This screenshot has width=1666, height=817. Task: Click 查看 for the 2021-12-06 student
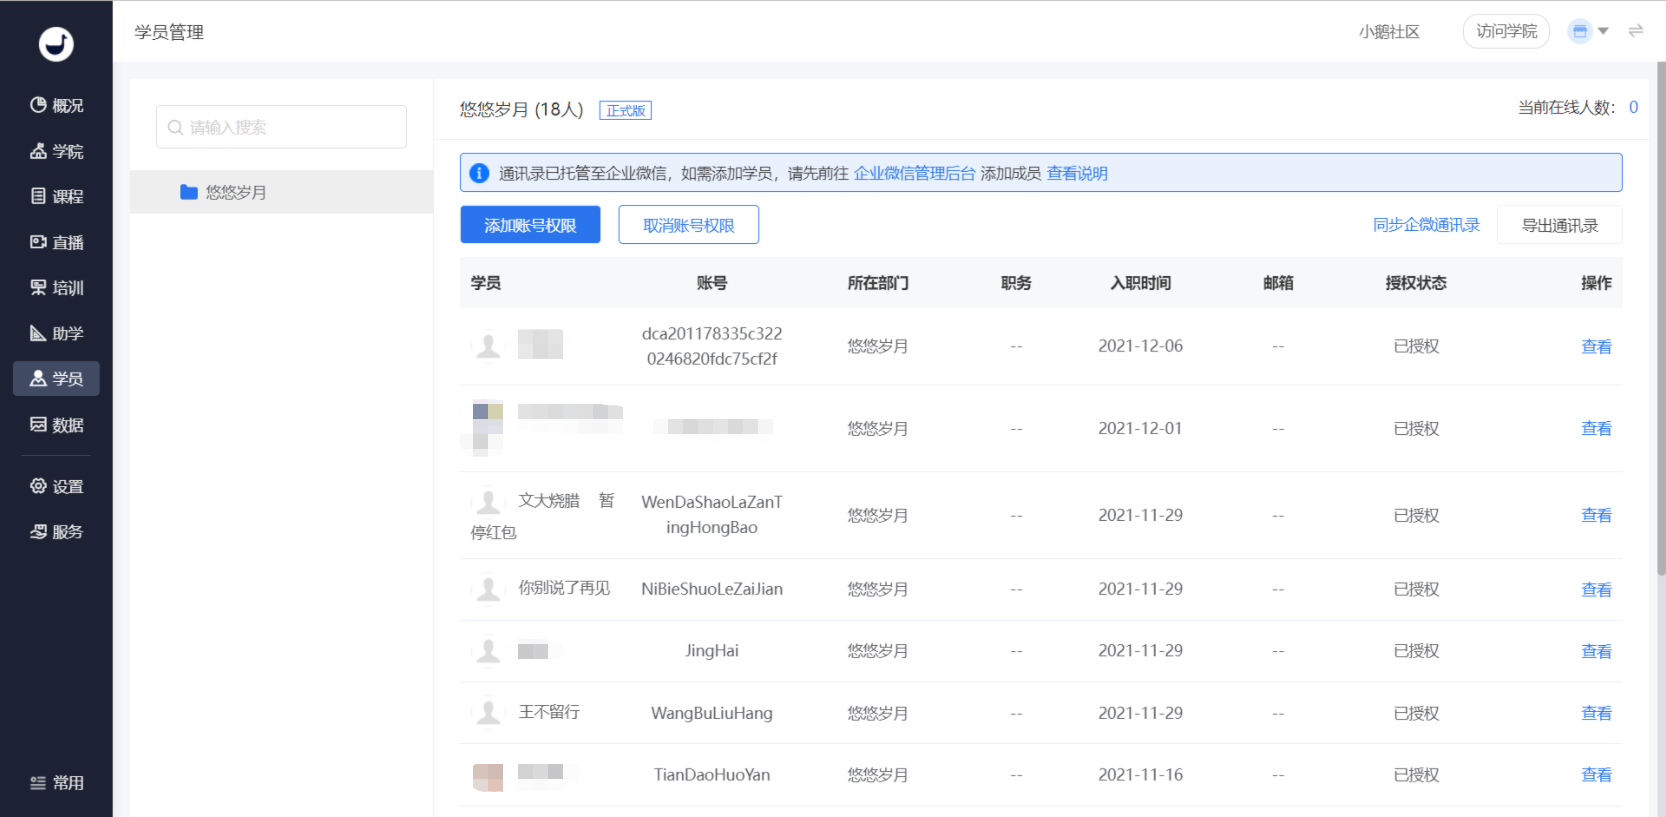[1596, 347]
